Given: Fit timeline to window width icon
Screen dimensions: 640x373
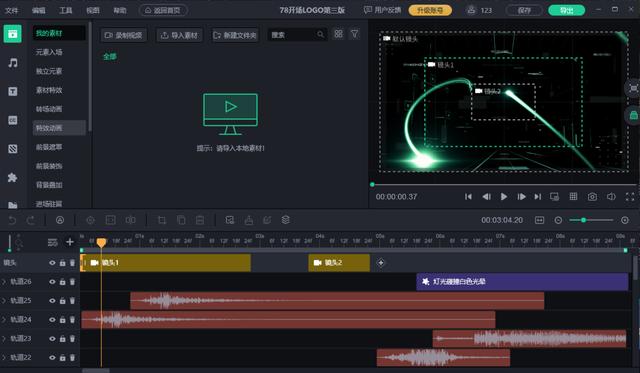Looking at the screenshot, I should 540,220.
